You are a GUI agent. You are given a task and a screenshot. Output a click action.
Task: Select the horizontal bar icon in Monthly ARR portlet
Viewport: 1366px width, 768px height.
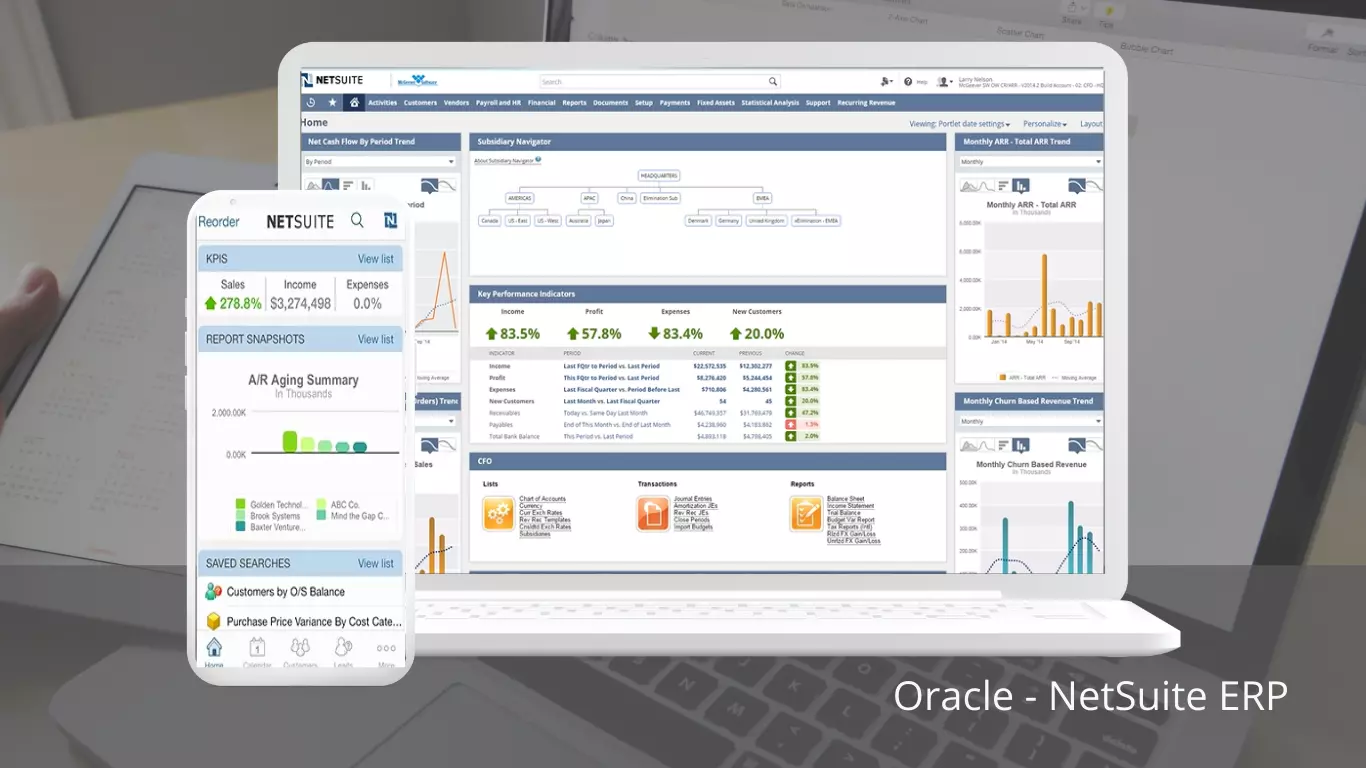point(1003,185)
